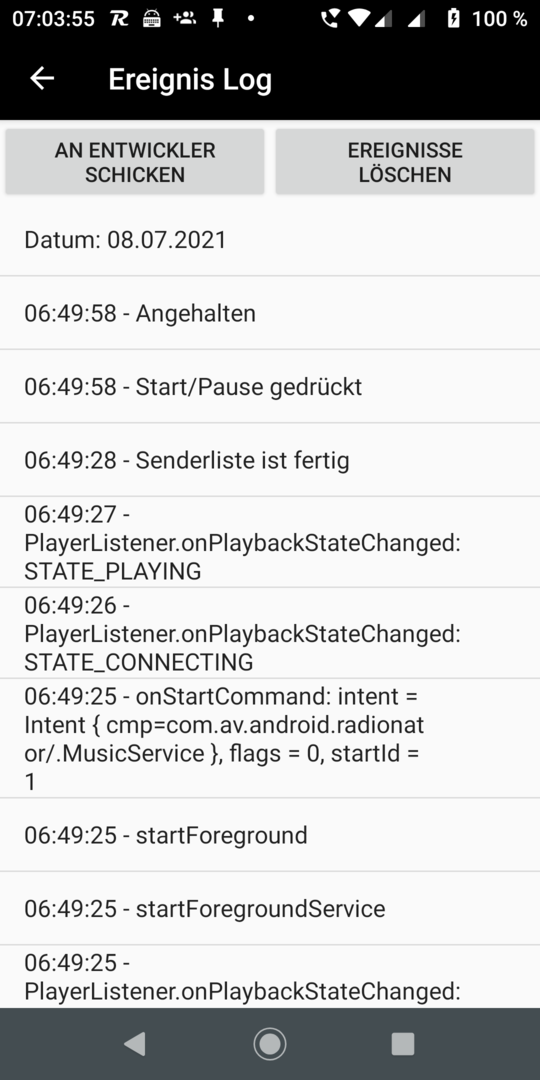Image resolution: width=540 pixels, height=1080 pixels.
Task: Select the 06:49:58 Angehalten log entry
Action: point(270,313)
